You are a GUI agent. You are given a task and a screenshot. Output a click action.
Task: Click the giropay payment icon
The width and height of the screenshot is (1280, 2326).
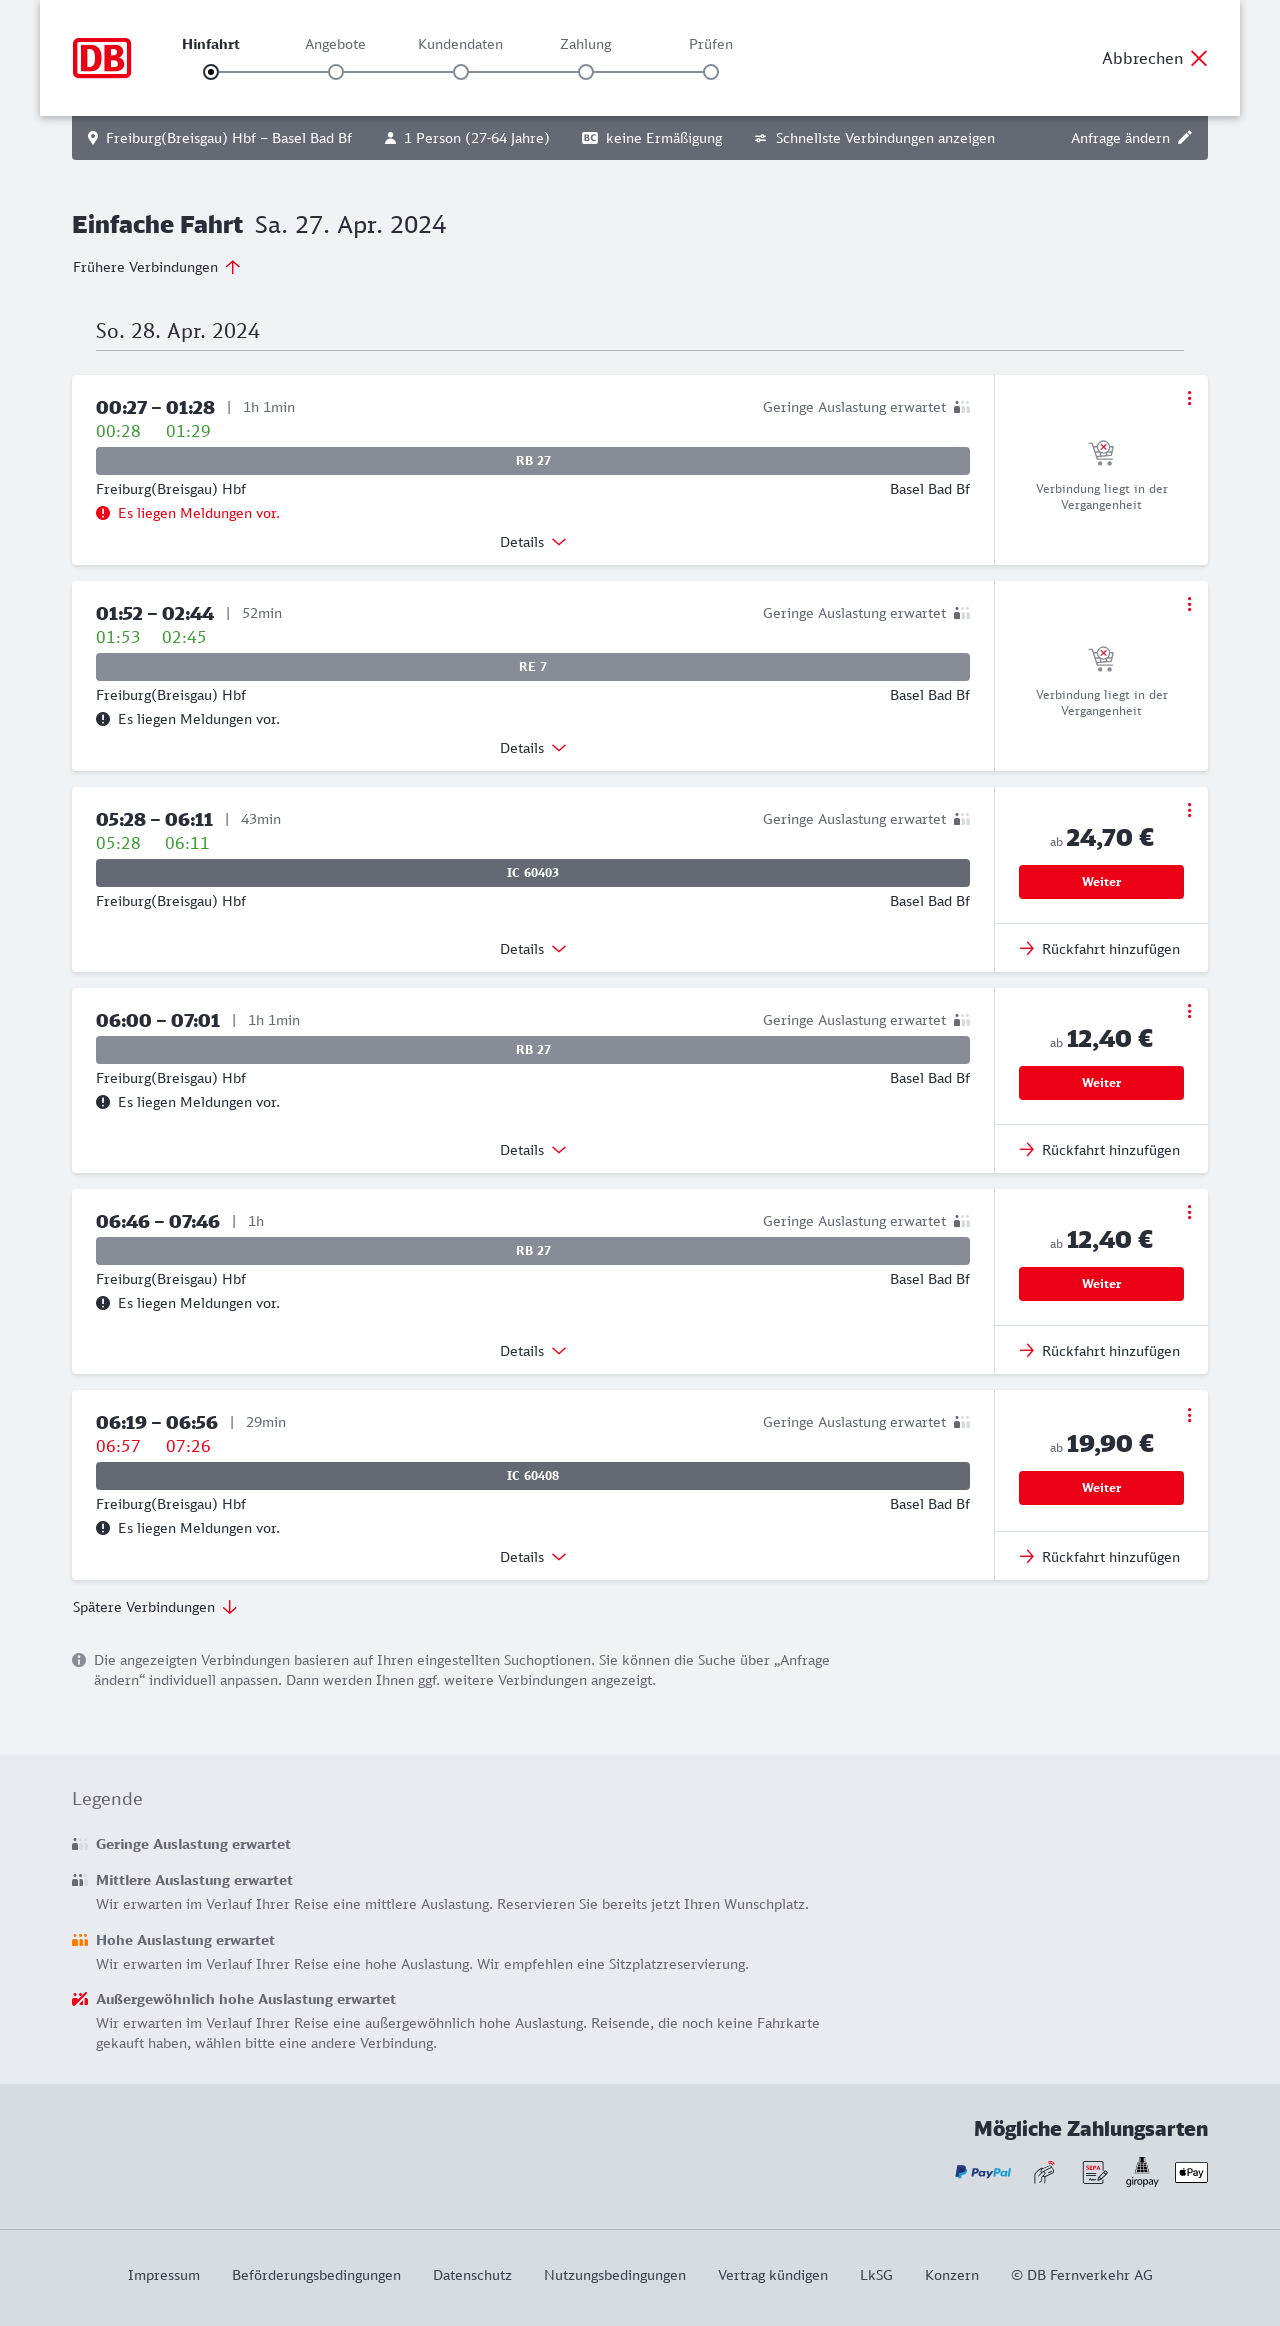coord(1142,2172)
